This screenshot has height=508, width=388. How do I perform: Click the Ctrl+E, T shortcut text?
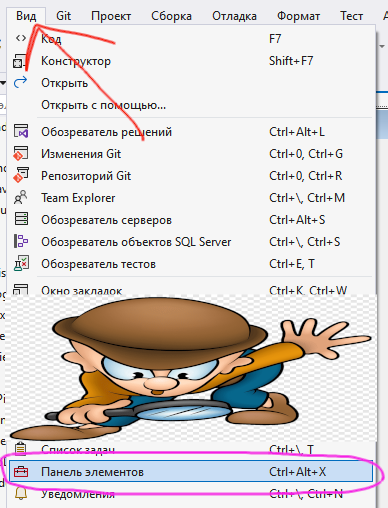pos(292,264)
